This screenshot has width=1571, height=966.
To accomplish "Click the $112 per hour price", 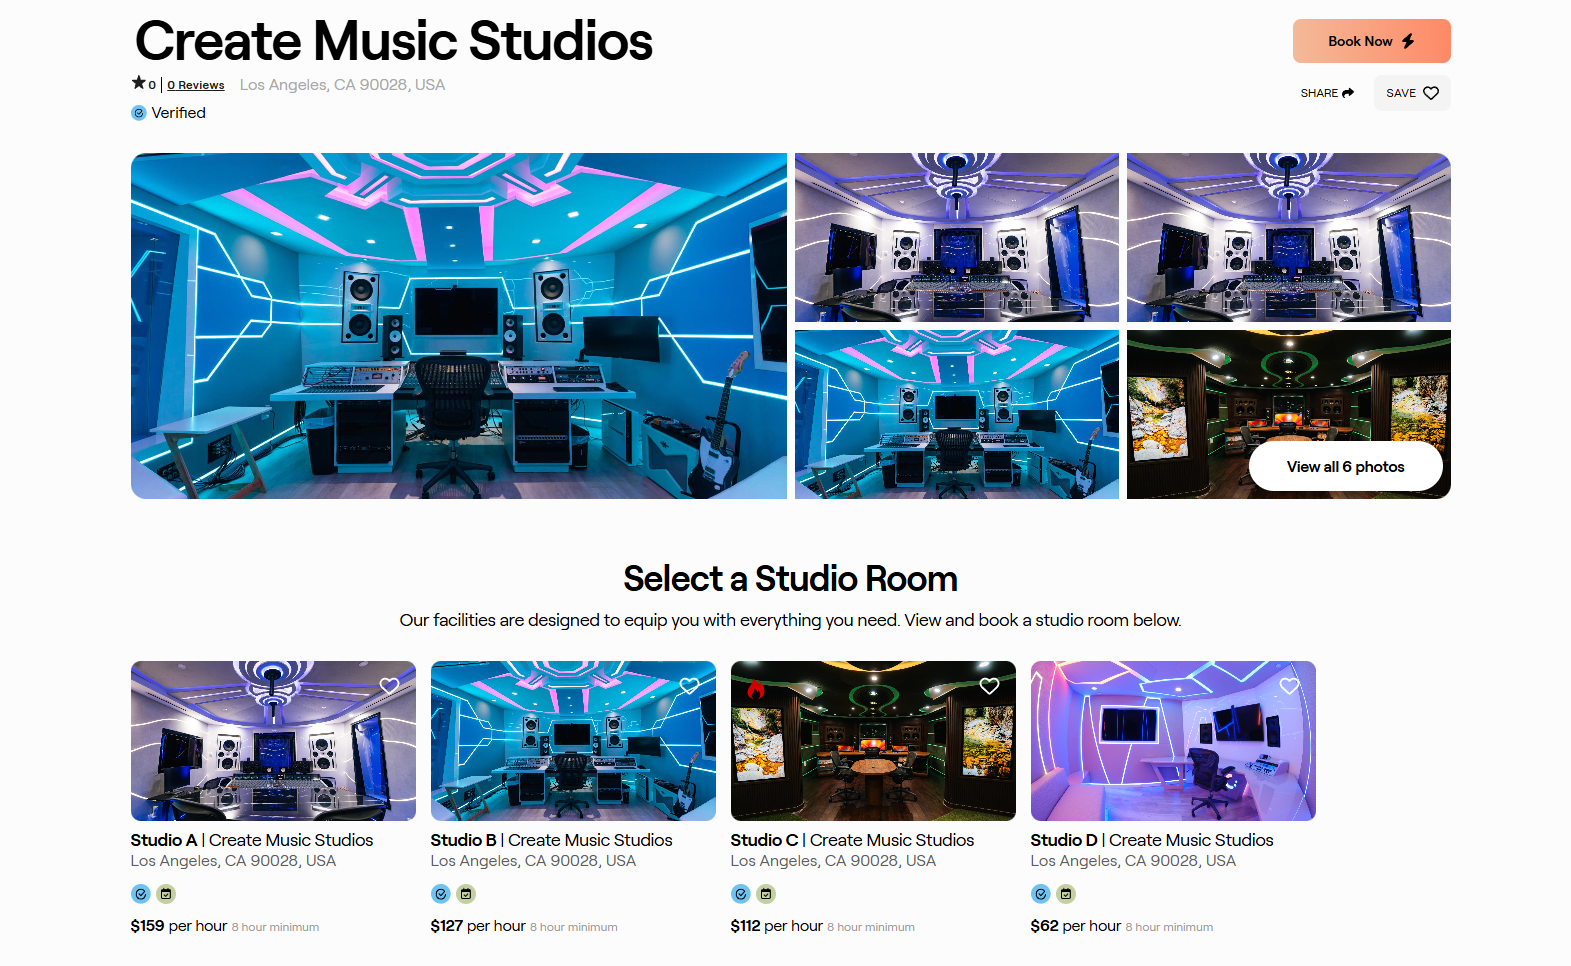I will pyautogui.click(x=777, y=926).
